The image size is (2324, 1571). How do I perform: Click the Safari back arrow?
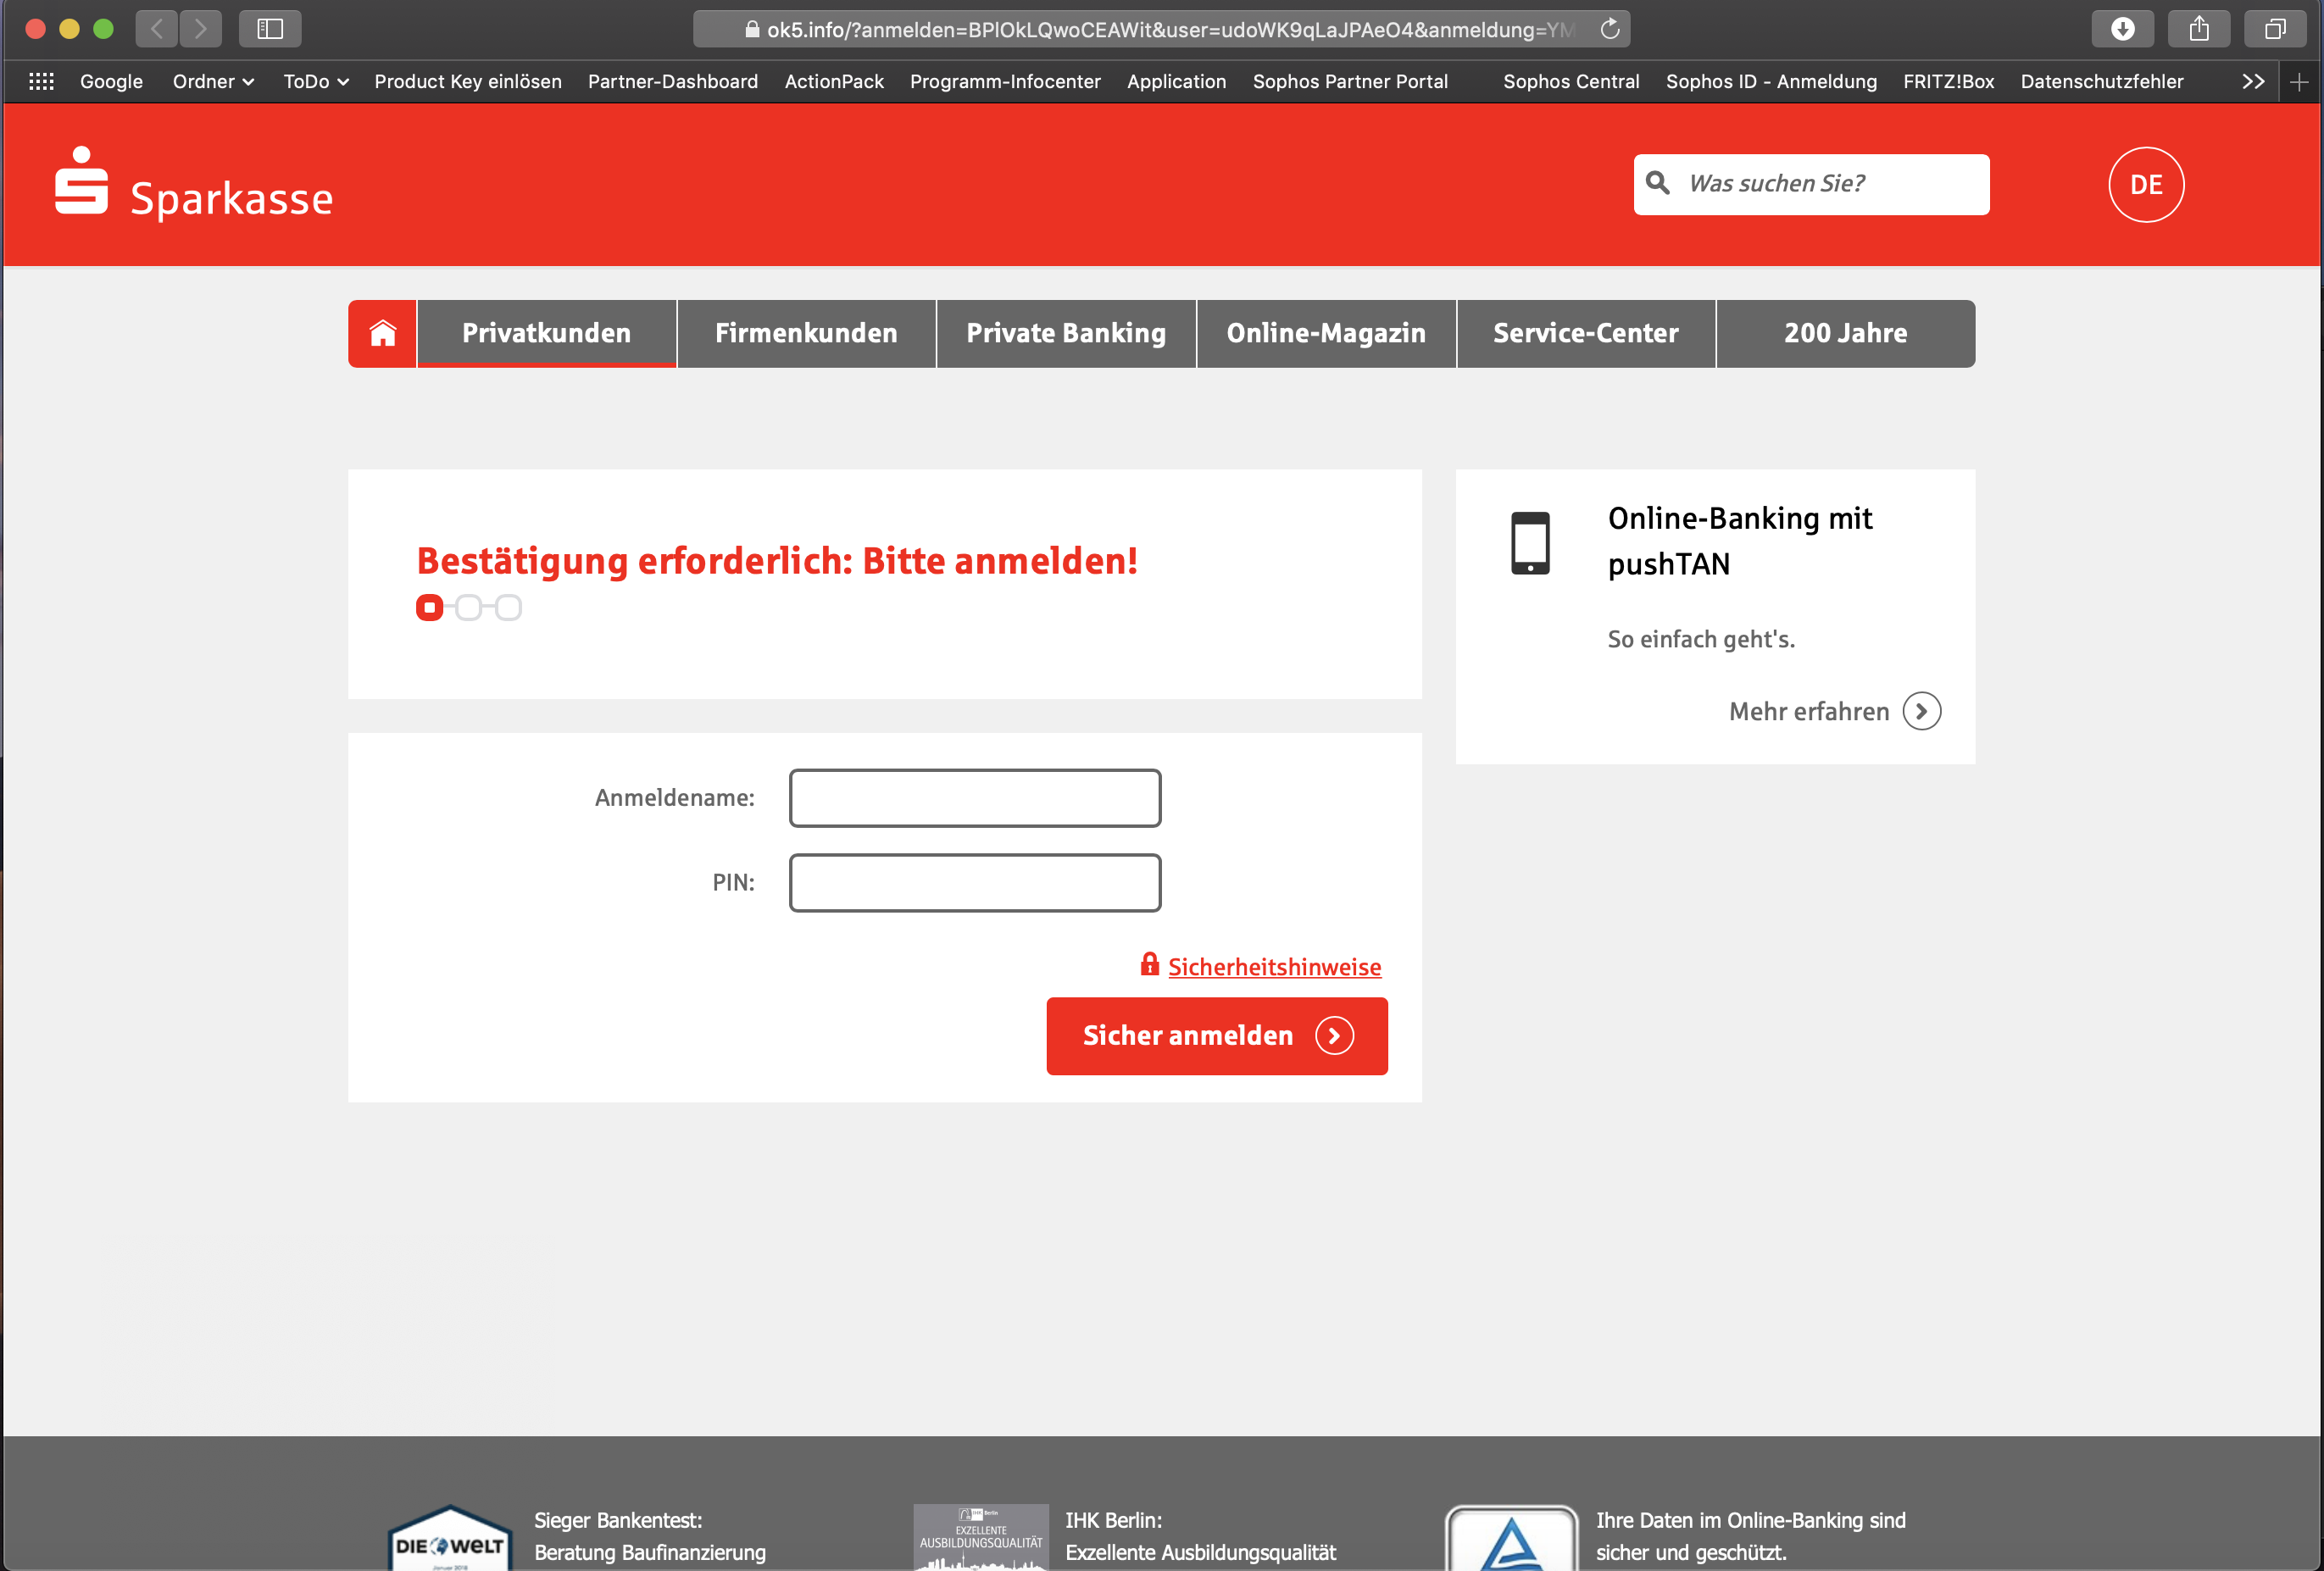157,29
